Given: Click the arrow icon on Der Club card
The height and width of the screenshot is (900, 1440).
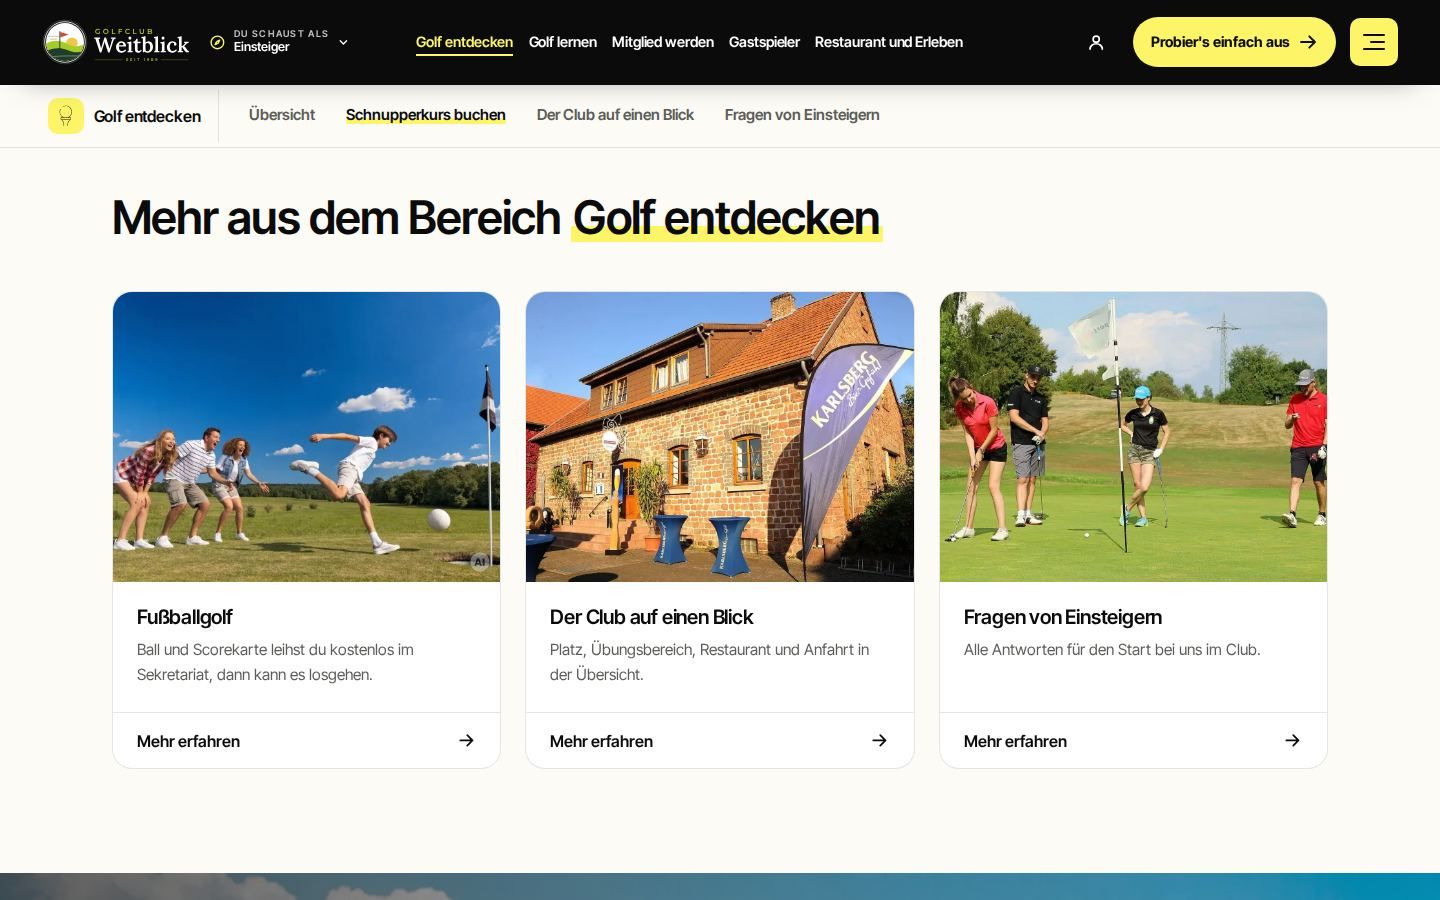Looking at the screenshot, I should 879,740.
